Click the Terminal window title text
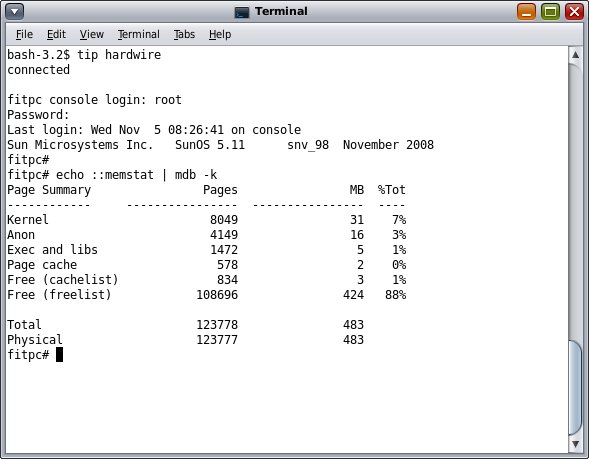The height and width of the screenshot is (459, 589). point(281,12)
